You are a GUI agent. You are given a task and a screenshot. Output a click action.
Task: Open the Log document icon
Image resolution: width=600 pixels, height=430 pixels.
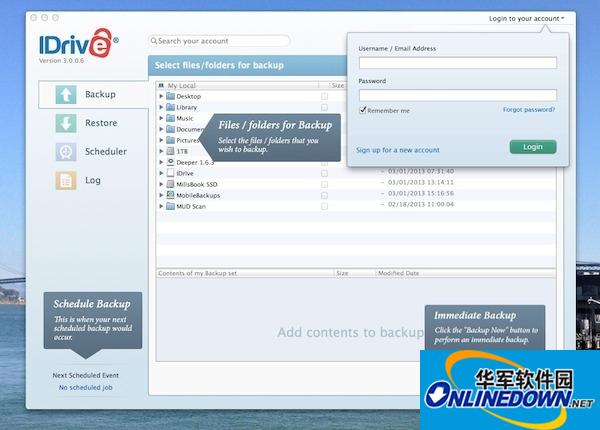point(65,181)
